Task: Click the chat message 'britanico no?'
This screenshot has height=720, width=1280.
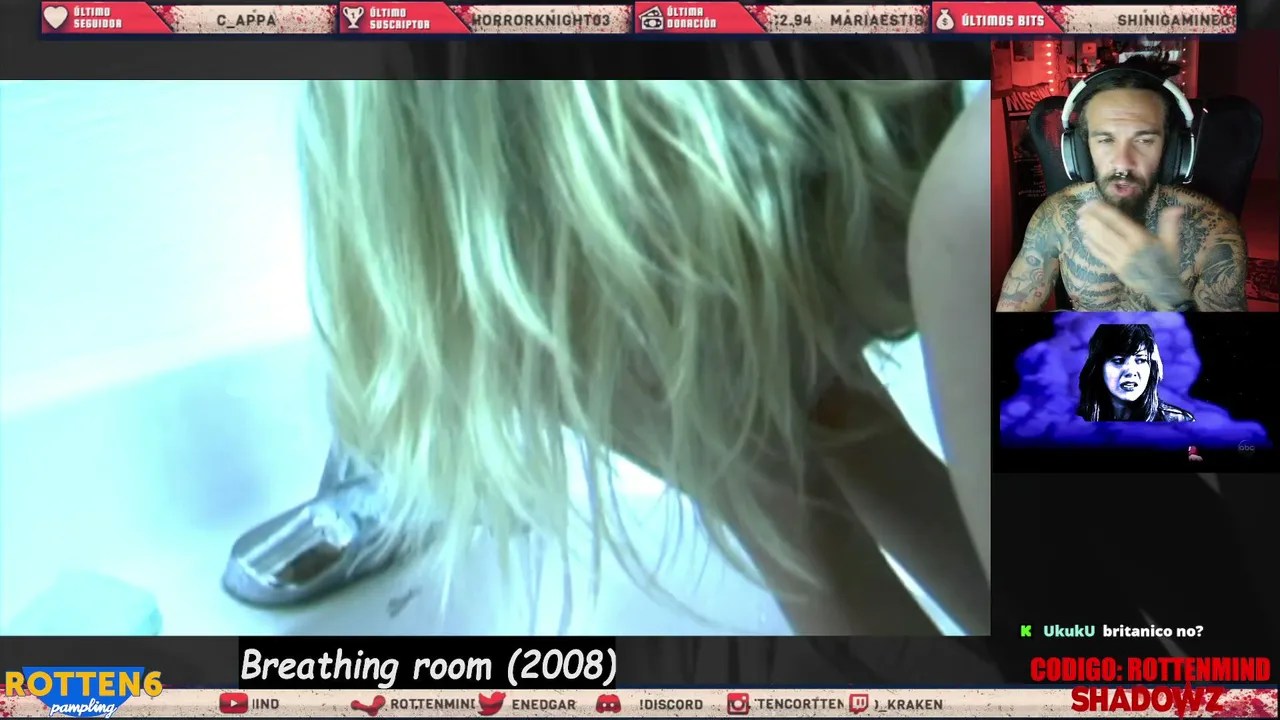Action: 1153,631
